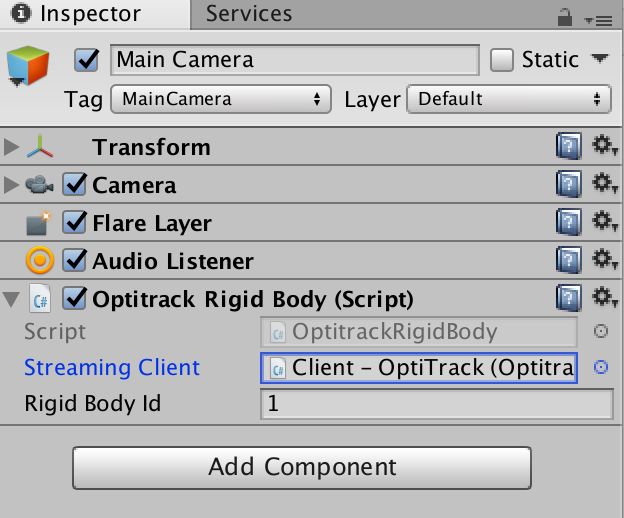Pick object for Streaming Client field

(601, 367)
